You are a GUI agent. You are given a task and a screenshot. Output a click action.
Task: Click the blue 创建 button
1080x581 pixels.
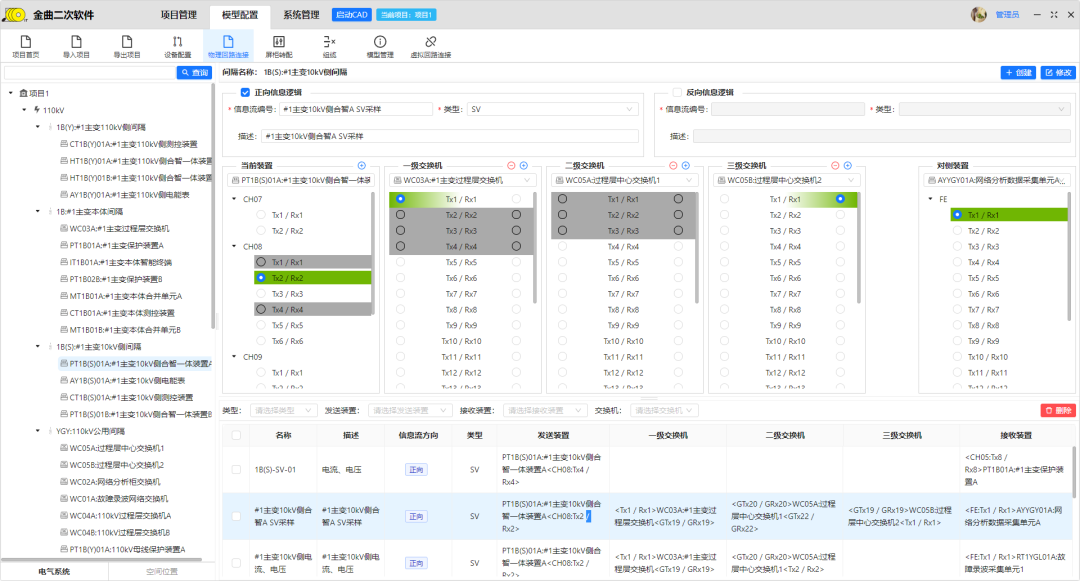click(1018, 73)
